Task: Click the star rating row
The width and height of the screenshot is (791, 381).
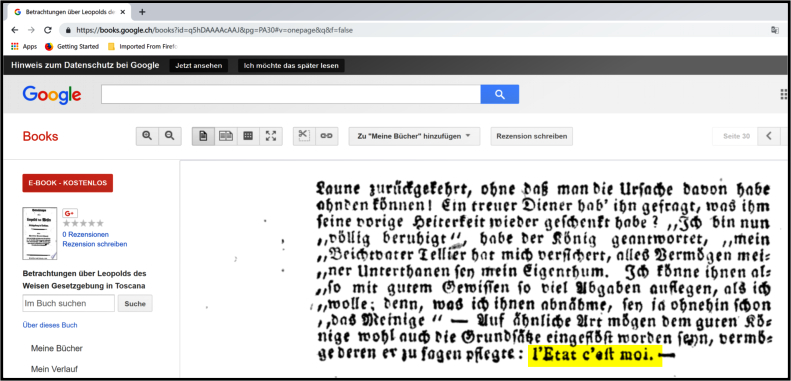Action: point(83,223)
